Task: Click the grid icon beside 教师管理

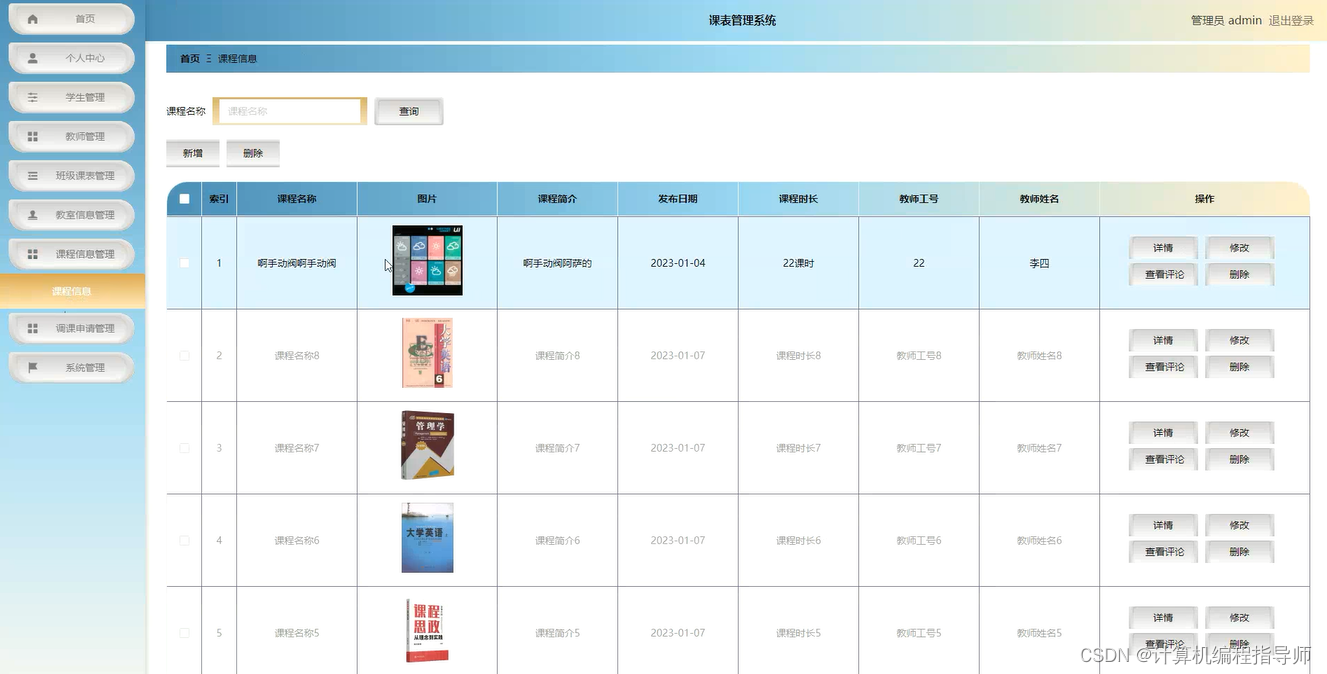Action: pyautogui.click(x=33, y=136)
